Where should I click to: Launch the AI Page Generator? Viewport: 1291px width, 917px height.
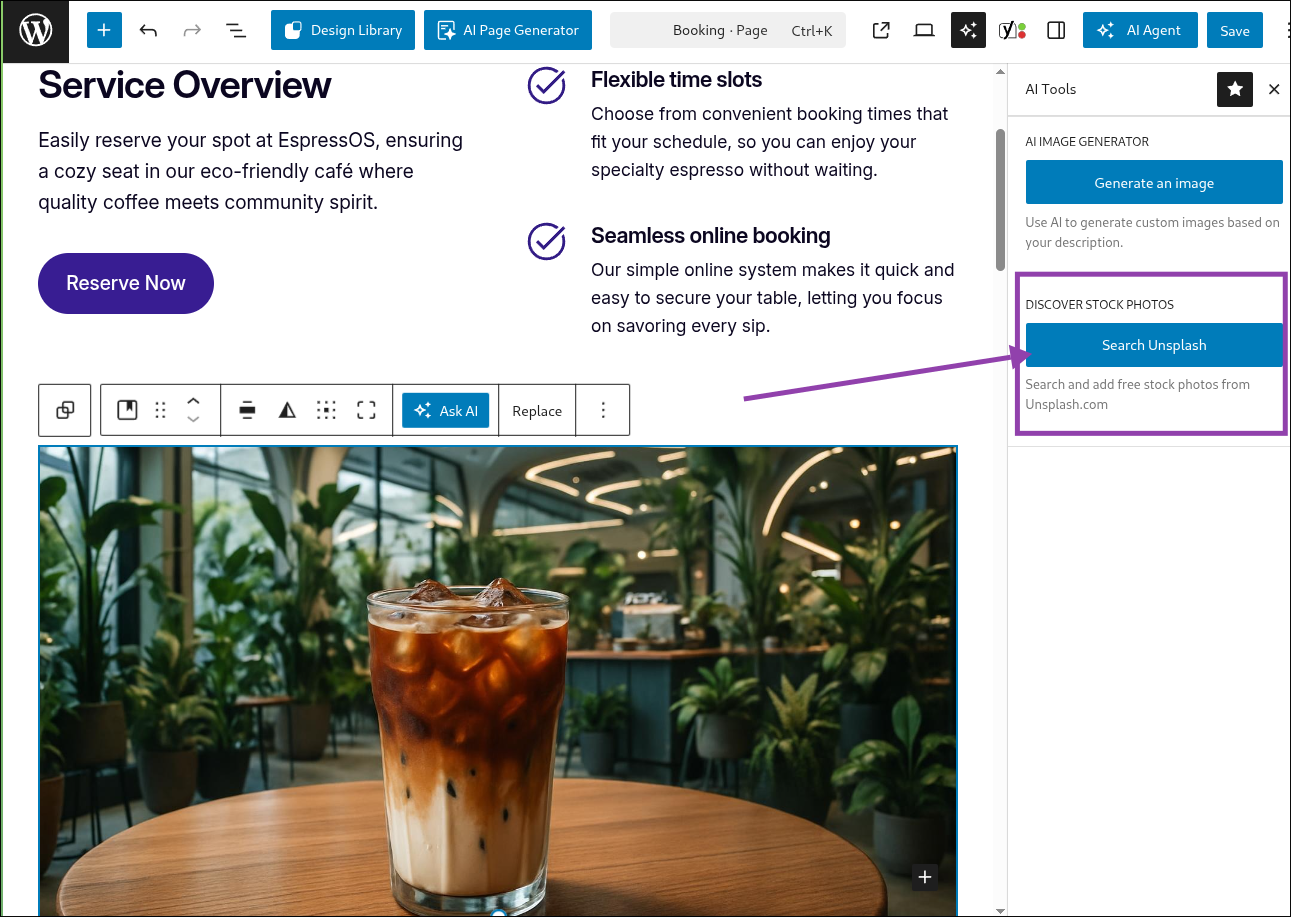(x=508, y=30)
